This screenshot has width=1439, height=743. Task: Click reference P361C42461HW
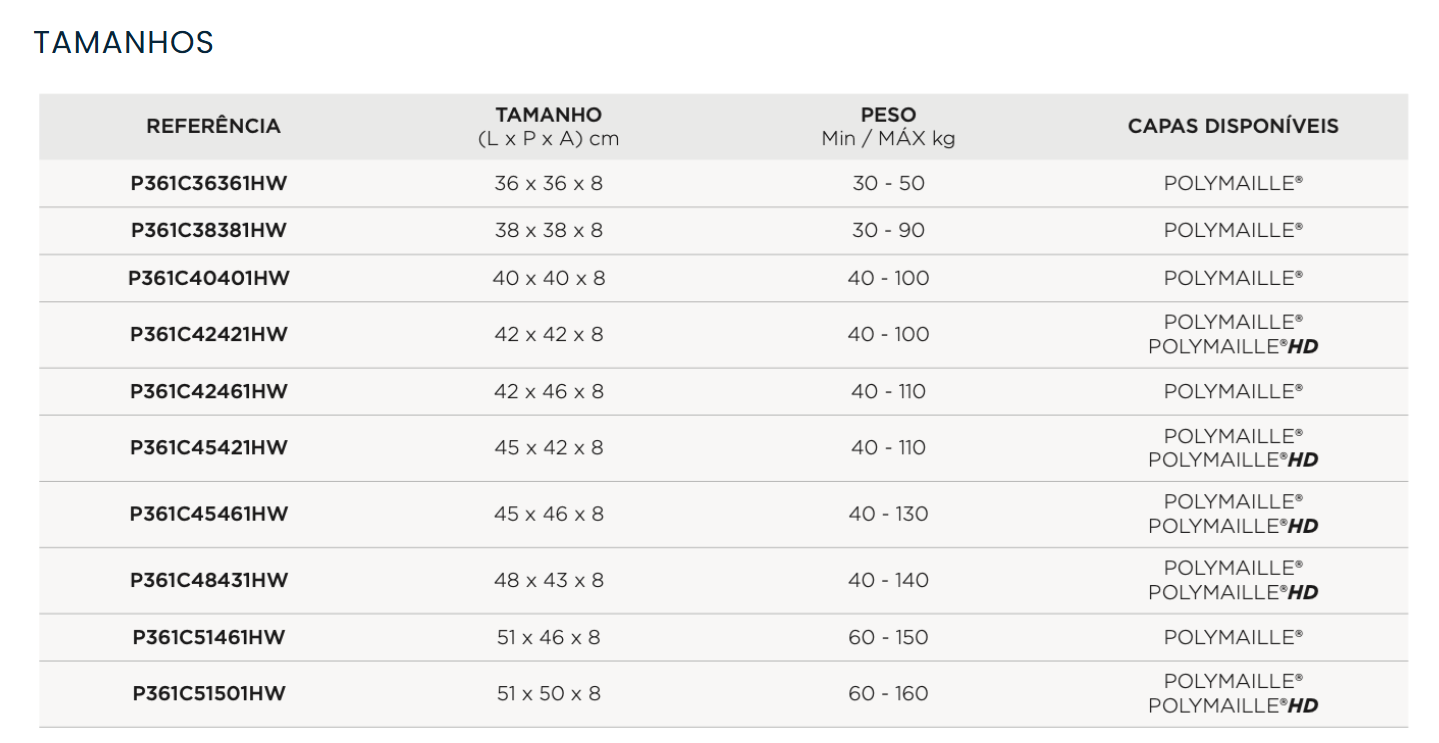(x=209, y=391)
